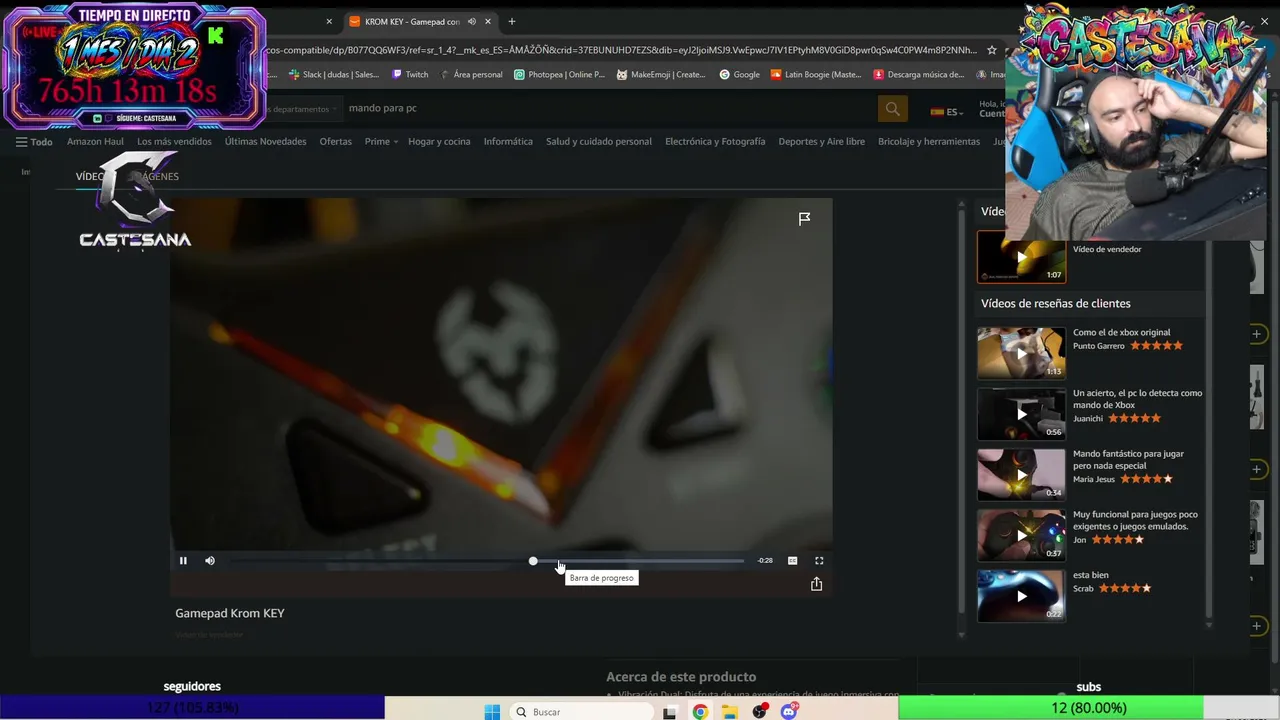This screenshot has width=1280, height=720.
Task: Open a new browser tab
Action: (511, 21)
